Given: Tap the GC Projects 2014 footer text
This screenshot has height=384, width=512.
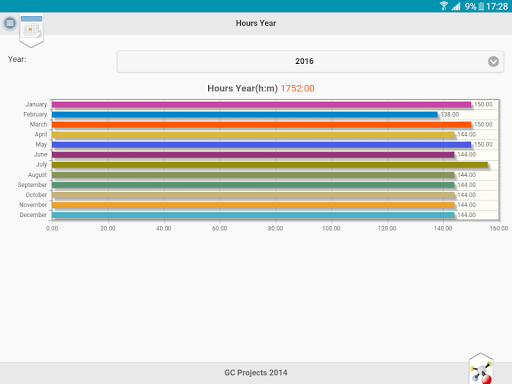Looking at the screenshot, I should tap(256, 373).
